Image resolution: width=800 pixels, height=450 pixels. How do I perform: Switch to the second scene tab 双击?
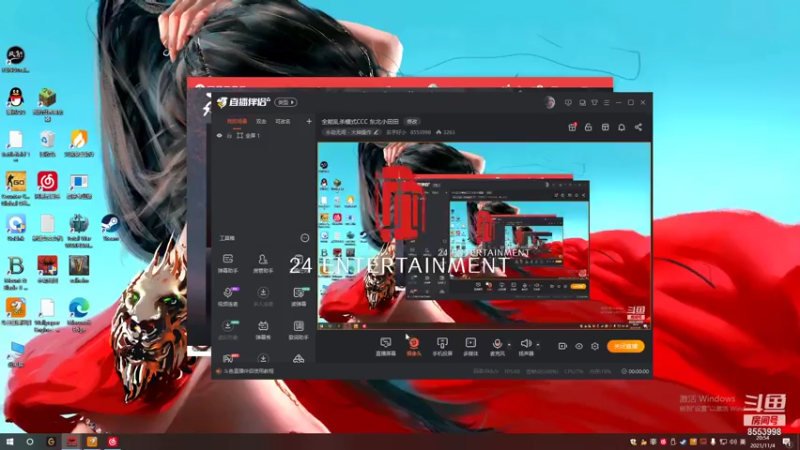(x=261, y=121)
